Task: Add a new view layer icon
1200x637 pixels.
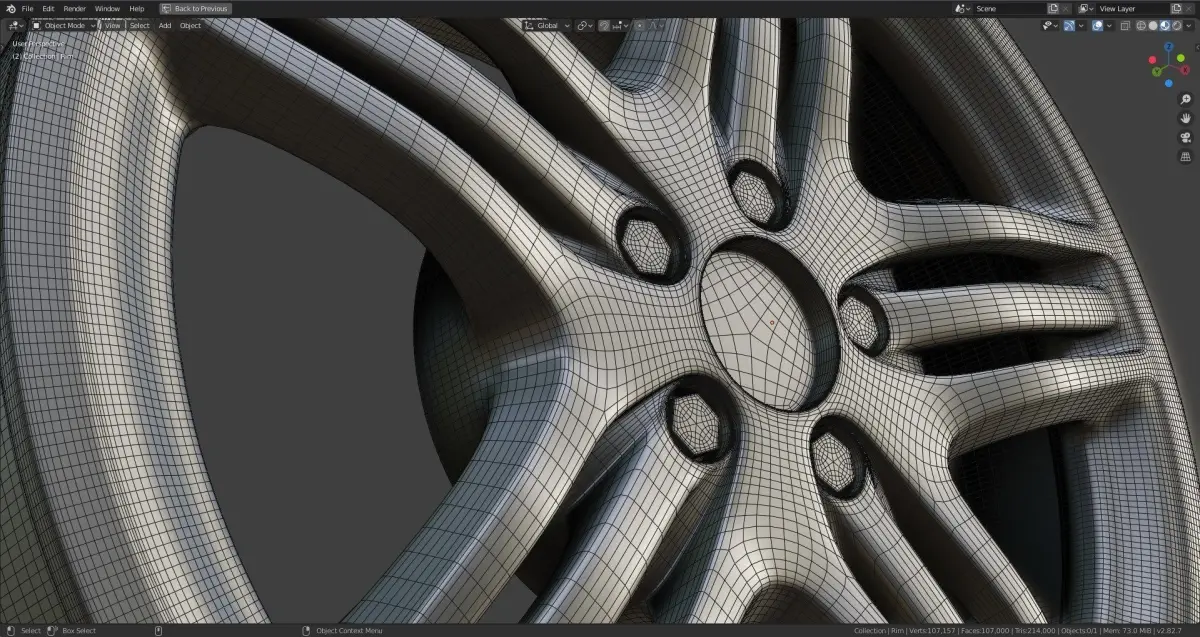Action: 1176,8
